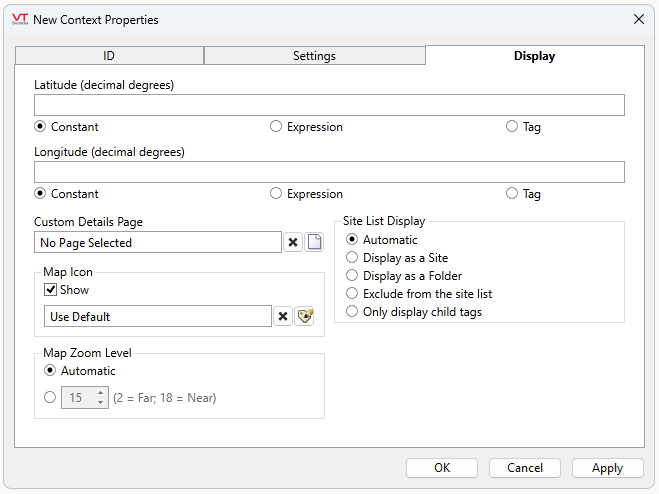Screen dimensions: 659x494
Task: Open the page browser for Custom Details Page
Action: coord(314,242)
